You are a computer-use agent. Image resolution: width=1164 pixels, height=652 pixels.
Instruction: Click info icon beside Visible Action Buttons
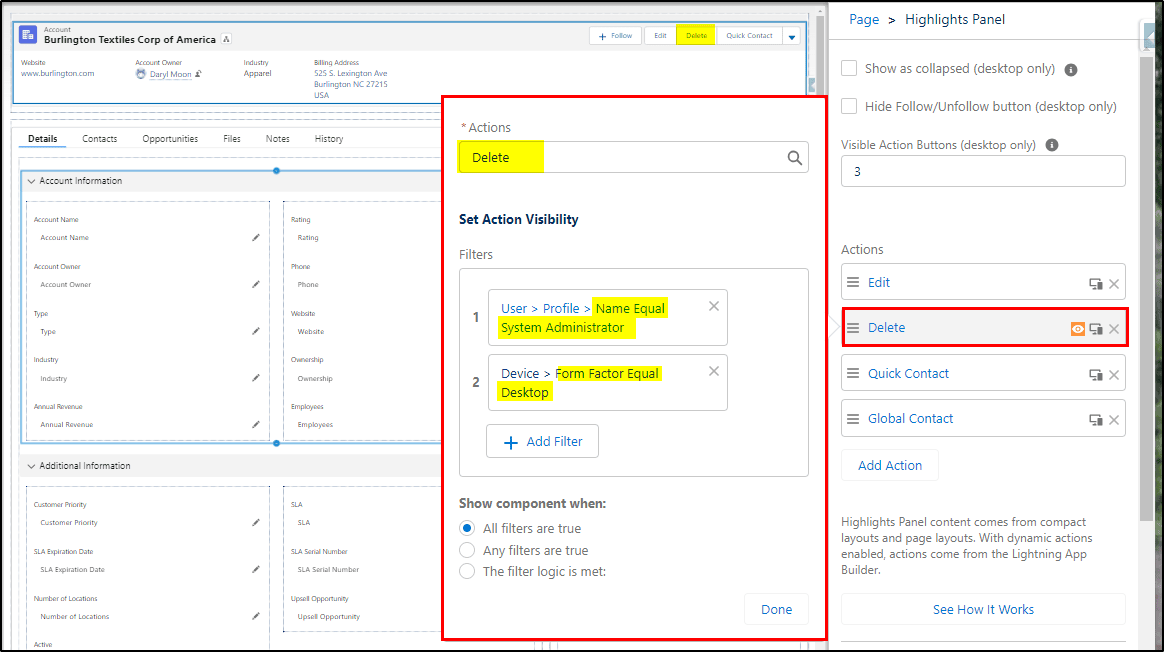click(1051, 145)
